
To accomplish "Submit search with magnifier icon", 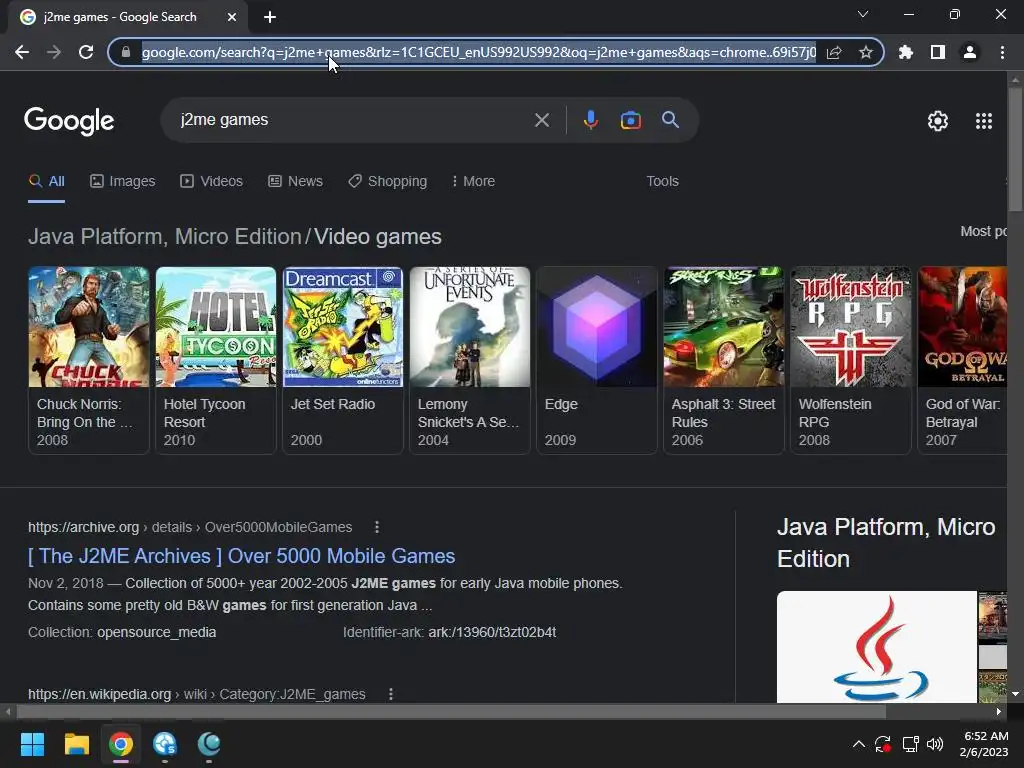I will click(670, 120).
